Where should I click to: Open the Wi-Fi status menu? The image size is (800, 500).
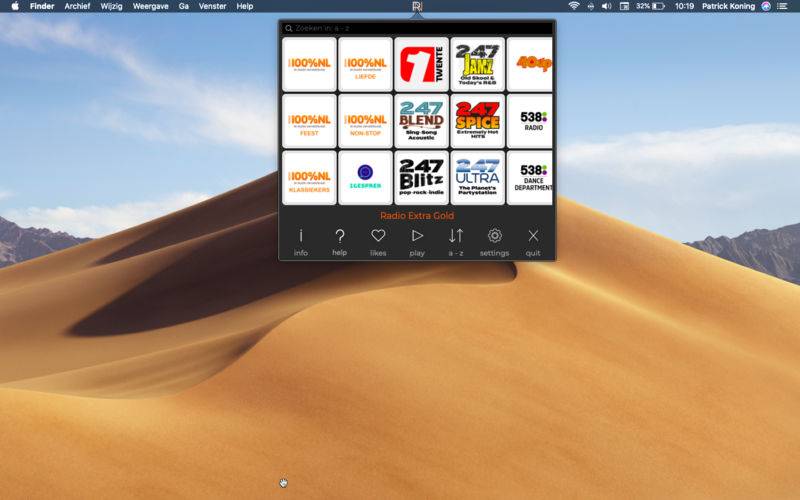coord(574,6)
